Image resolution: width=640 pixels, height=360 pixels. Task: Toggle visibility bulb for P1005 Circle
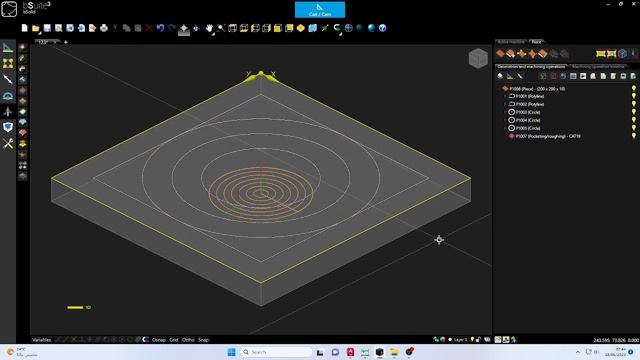pos(633,128)
